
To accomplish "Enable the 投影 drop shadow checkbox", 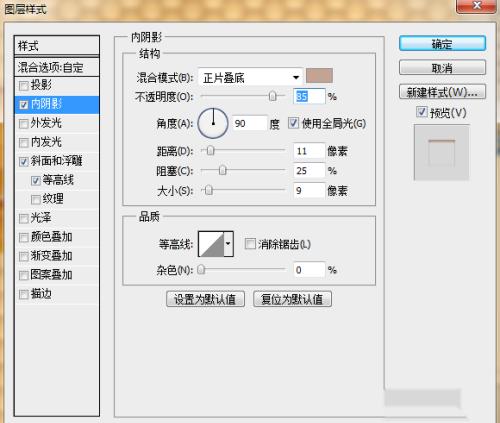I will (x=24, y=86).
